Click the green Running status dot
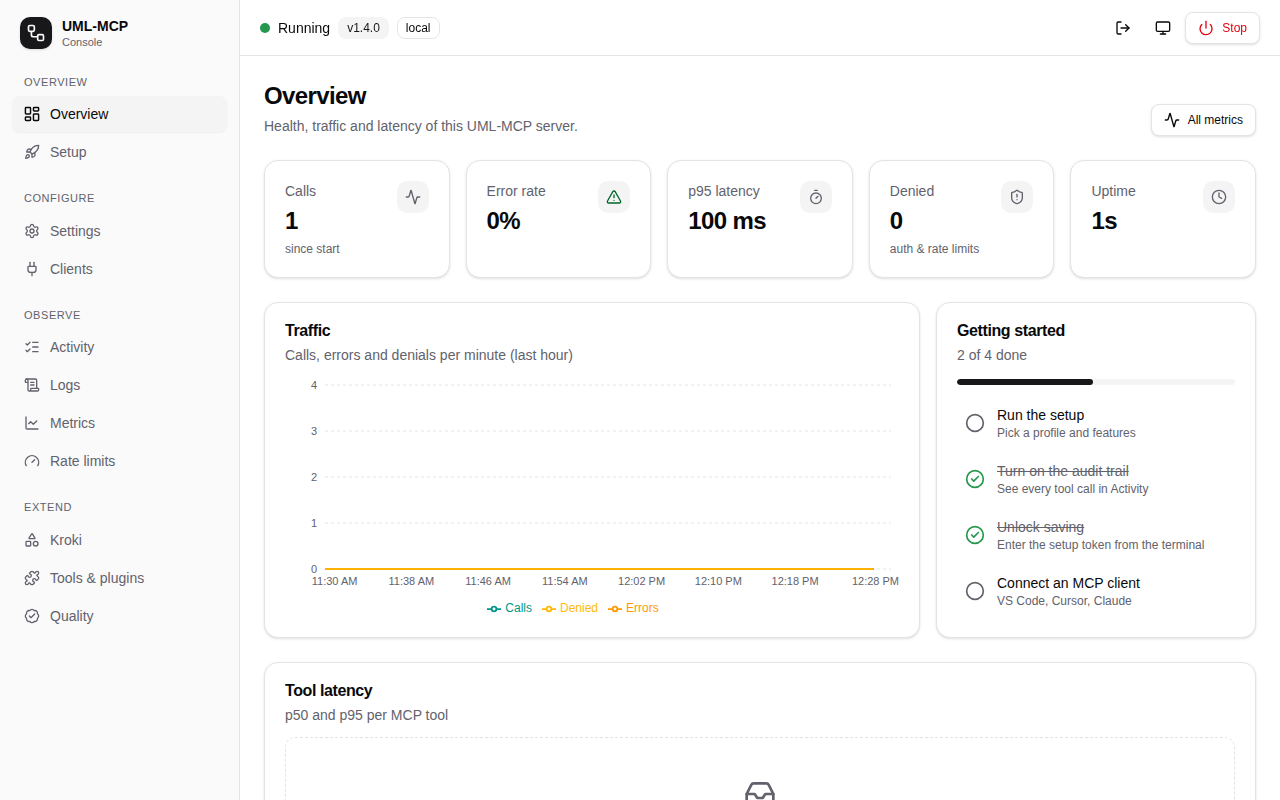The width and height of the screenshot is (1280, 800). 265,28
